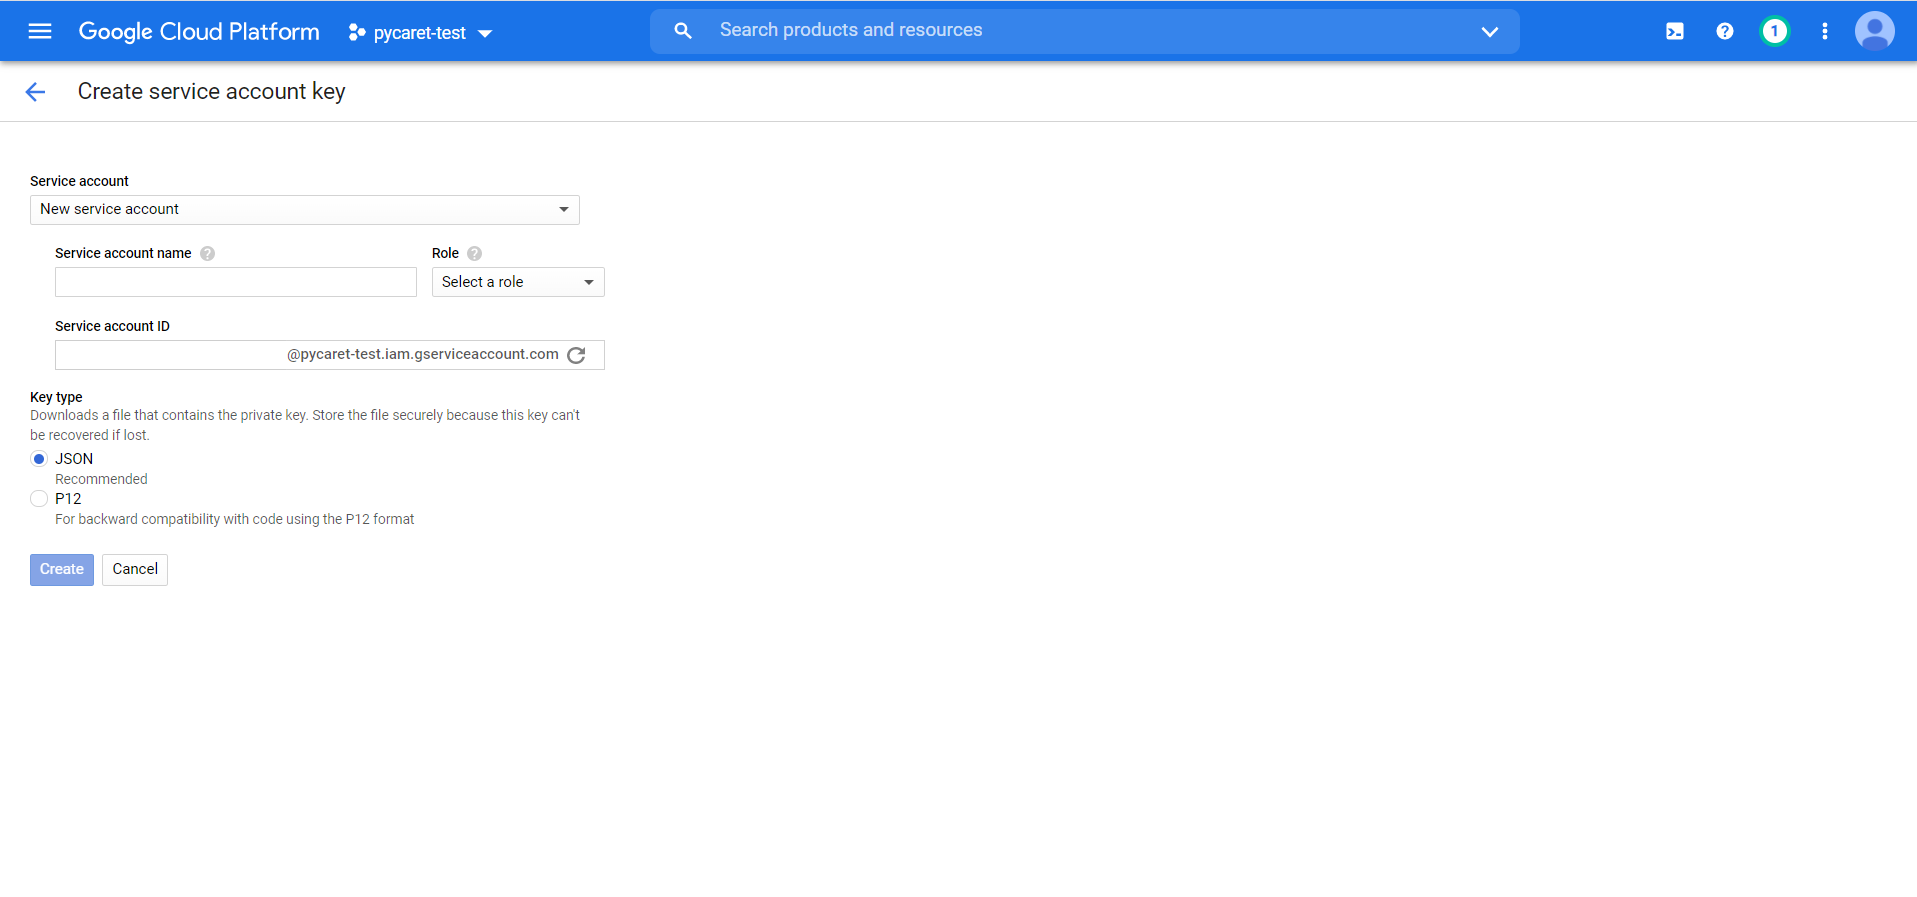1917x897 pixels.
Task: Click the Cancel button
Action: click(135, 570)
